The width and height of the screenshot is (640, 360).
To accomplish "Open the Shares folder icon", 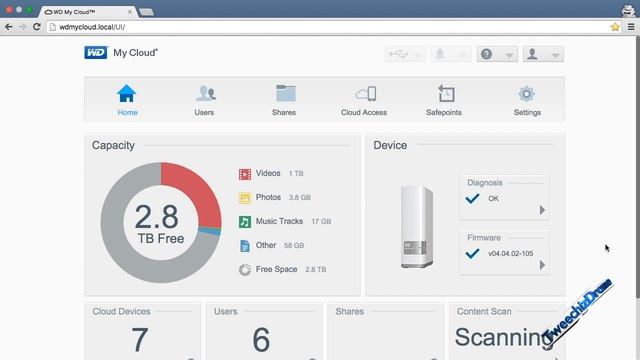I will coord(285,93).
